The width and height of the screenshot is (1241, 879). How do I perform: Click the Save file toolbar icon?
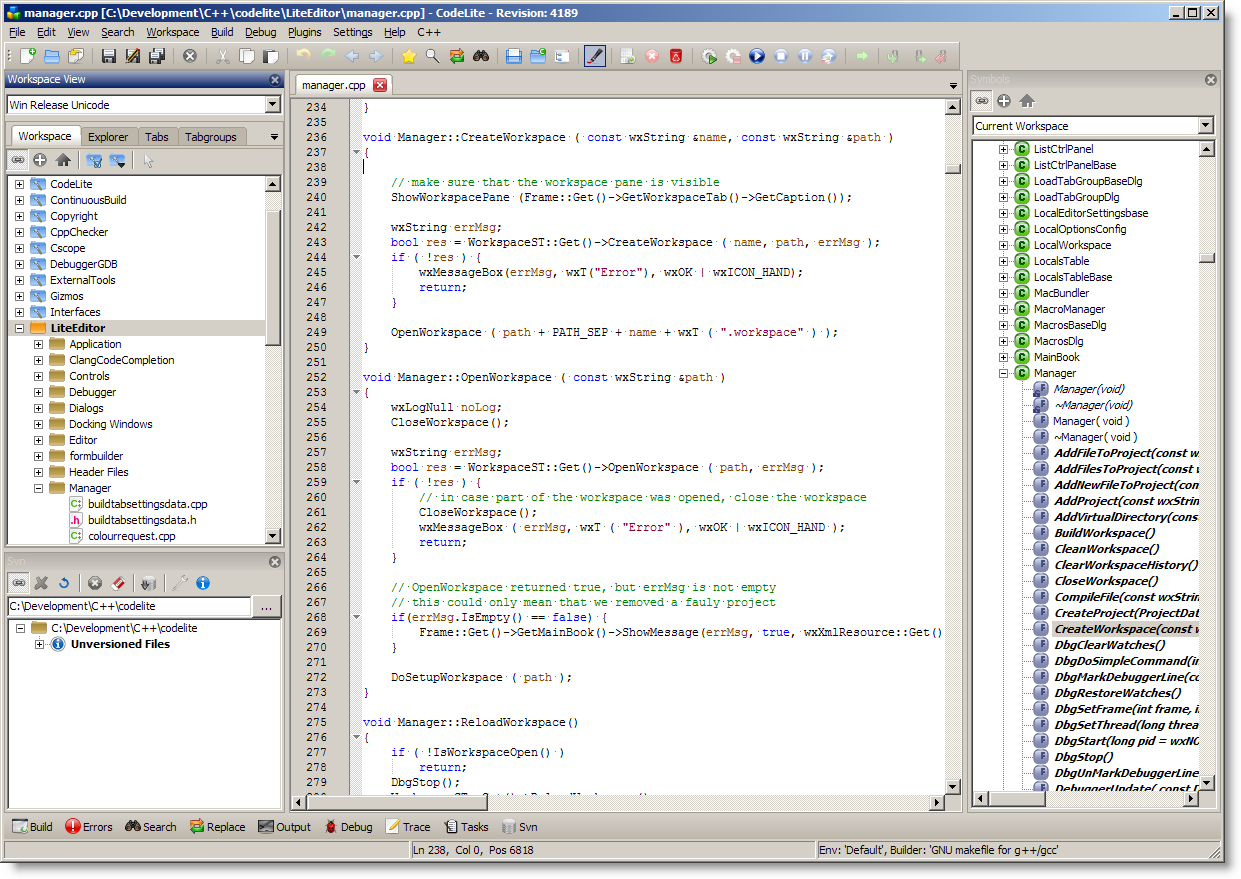[x=109, y=56]
